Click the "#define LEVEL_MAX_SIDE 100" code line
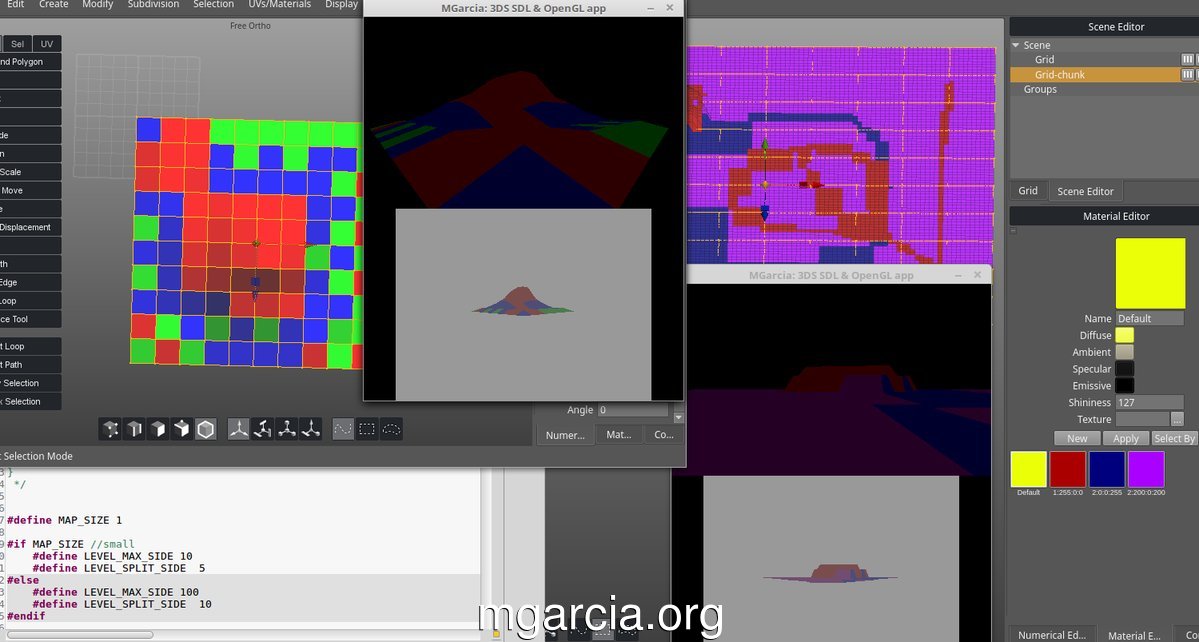The width and height of the screenshot is (1199, 642). 115,592
